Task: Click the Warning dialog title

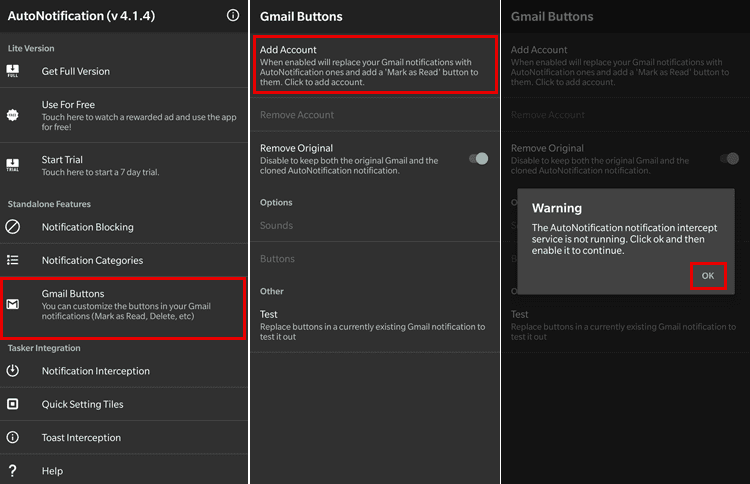Action: (557, 208)
